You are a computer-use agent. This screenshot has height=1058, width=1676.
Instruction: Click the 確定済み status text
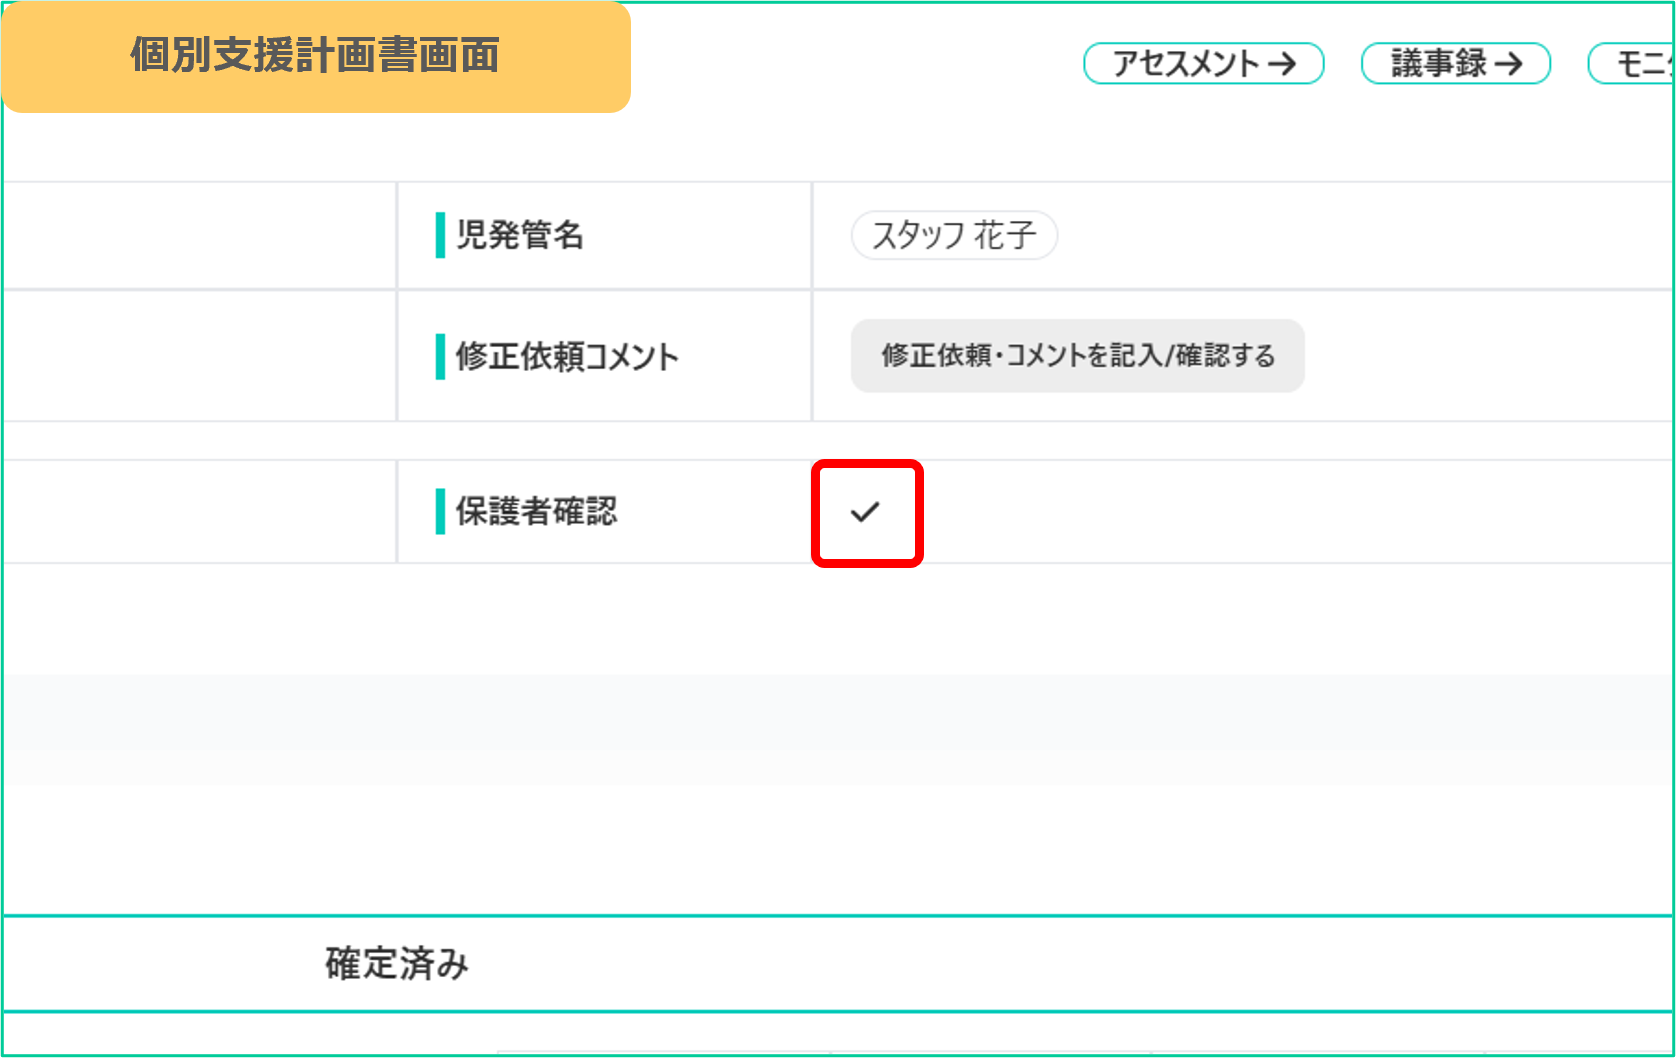[397, 963]
